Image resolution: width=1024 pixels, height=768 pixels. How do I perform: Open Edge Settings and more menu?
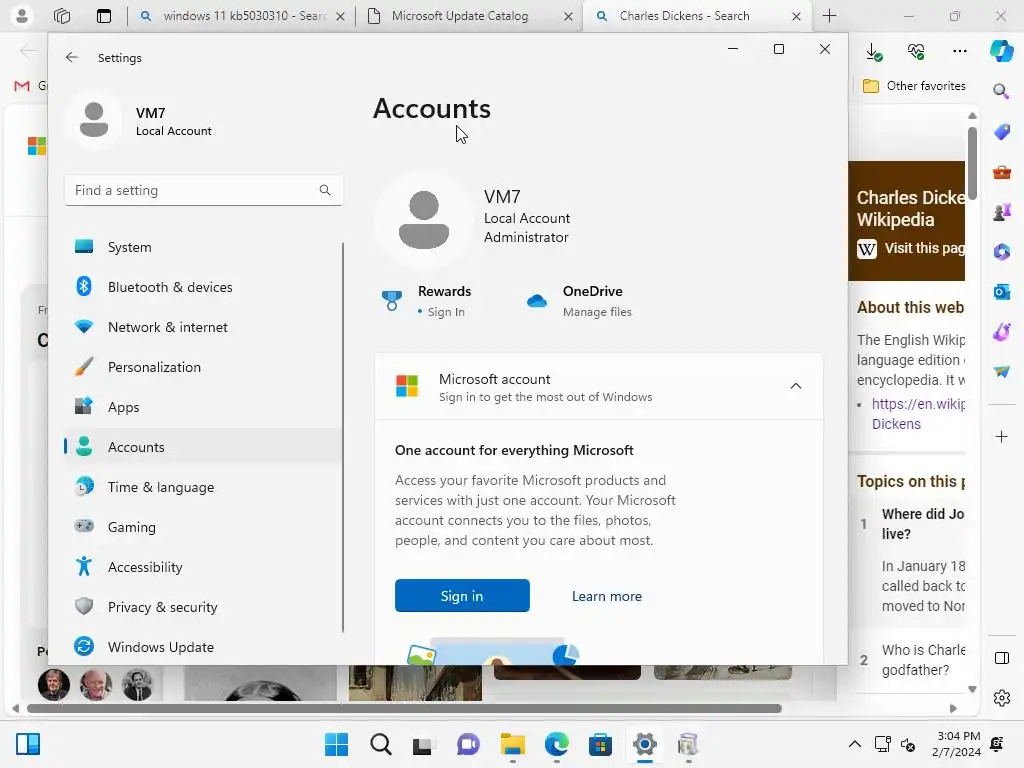click(x=959, y=52)
